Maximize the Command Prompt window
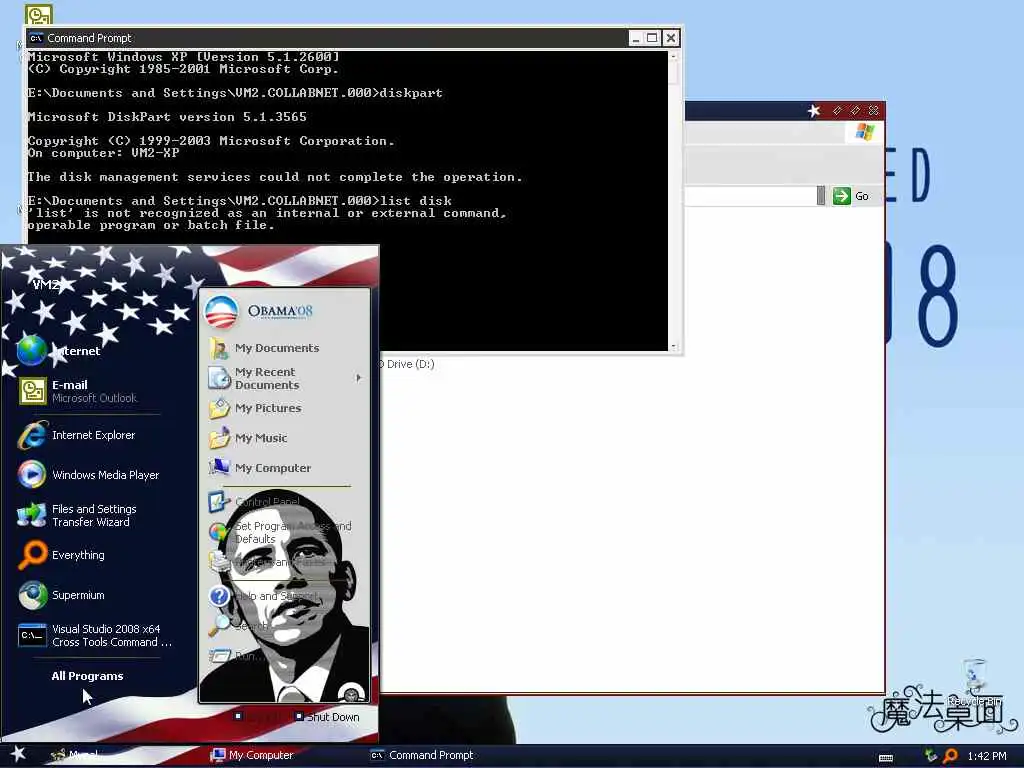This screenshot has width=1024, height=768. 652,38
